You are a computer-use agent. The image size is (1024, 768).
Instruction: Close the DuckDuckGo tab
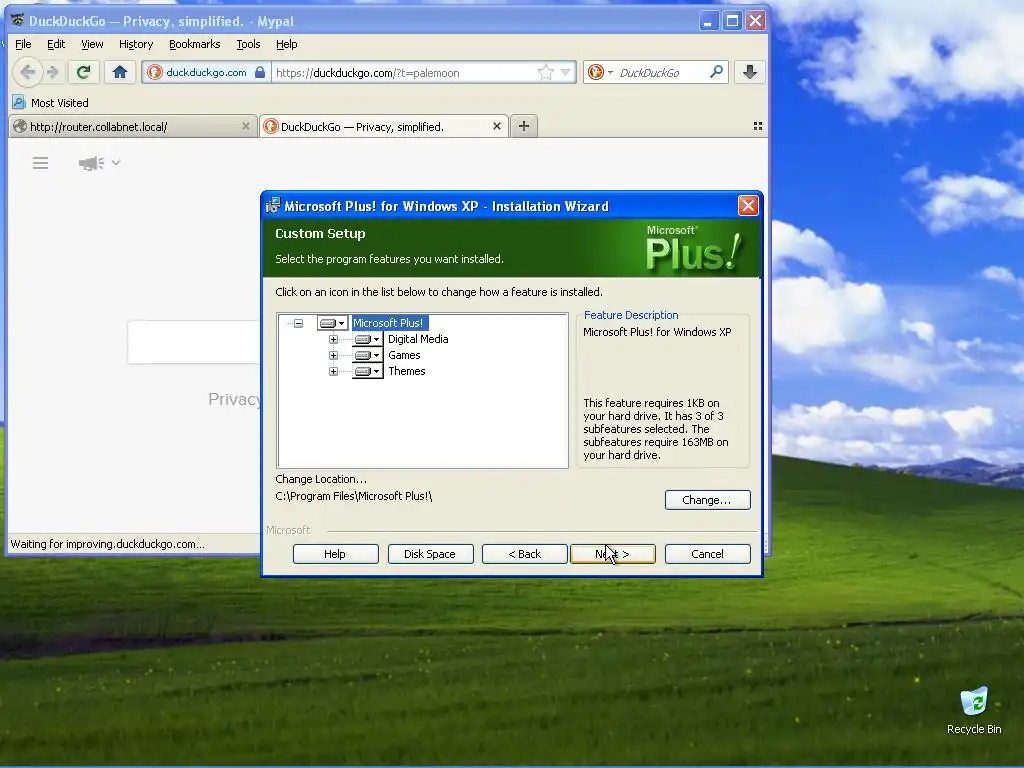coord(497,126)
